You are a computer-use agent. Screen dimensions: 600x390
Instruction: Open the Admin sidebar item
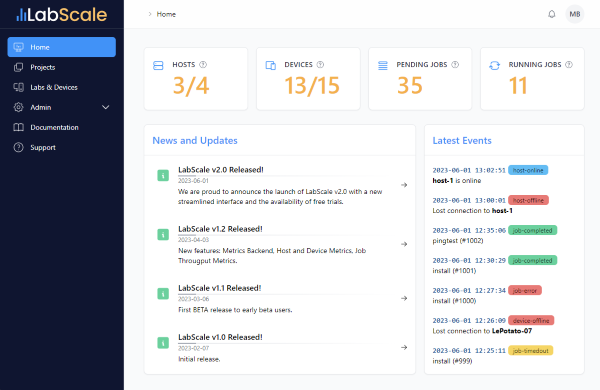(62, 107)
